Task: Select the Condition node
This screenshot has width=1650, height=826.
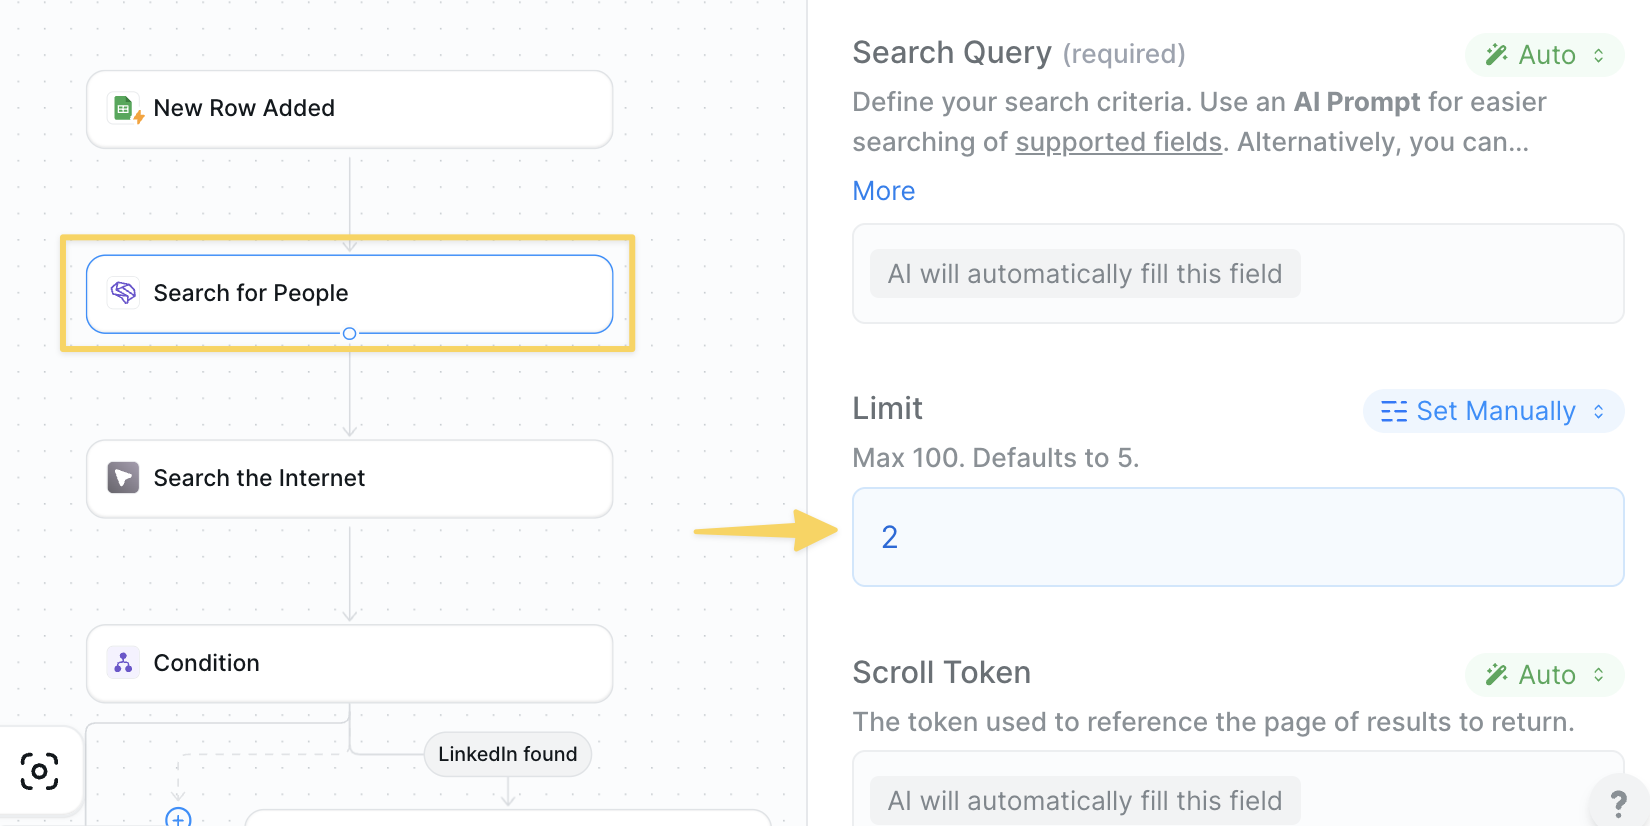Action: pos(350,664)
